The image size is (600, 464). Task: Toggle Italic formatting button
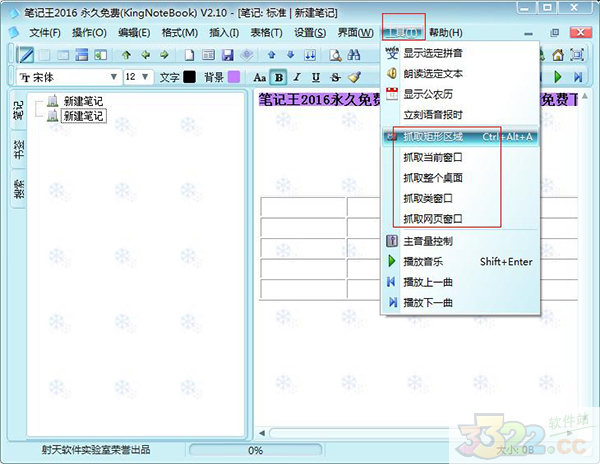pos(297,77)
